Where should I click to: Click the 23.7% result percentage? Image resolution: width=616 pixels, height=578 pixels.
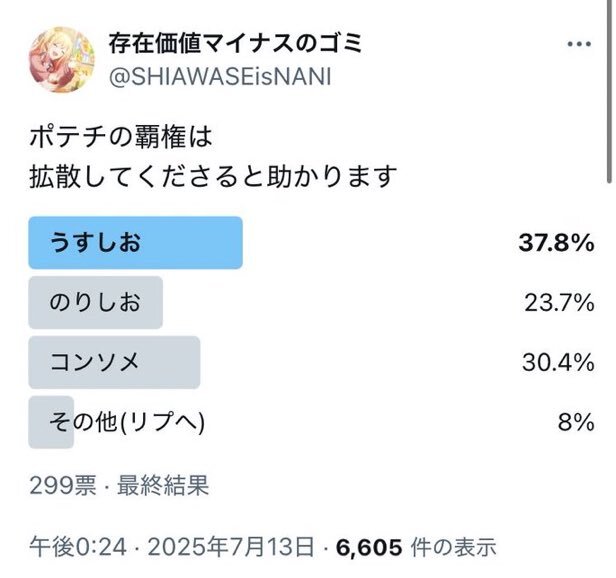tap(559, 303)
